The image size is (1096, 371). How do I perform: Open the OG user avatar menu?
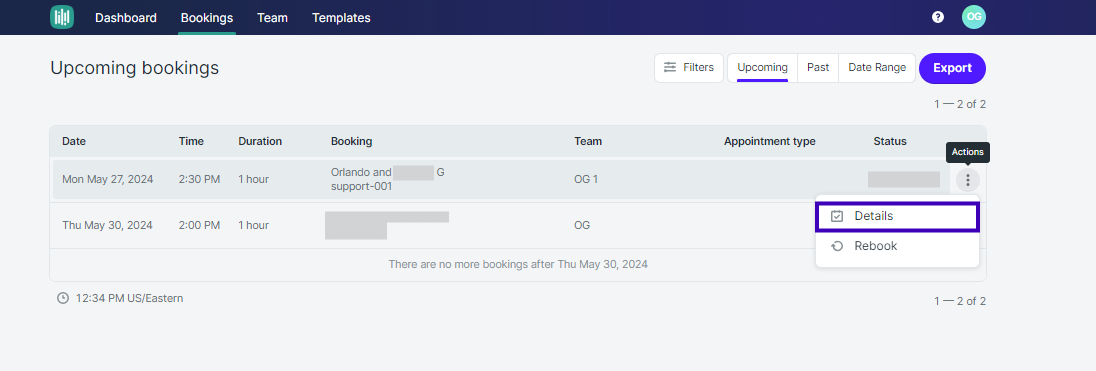pos(974,17)
